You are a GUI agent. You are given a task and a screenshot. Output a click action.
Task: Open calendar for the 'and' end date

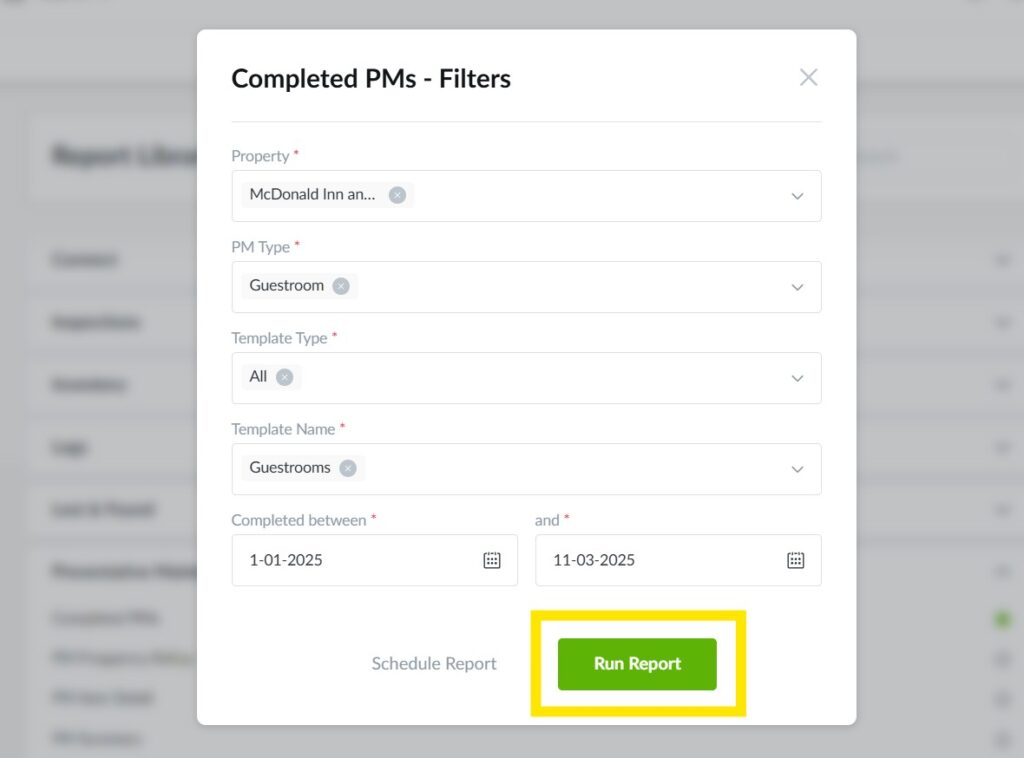(795, 560)
